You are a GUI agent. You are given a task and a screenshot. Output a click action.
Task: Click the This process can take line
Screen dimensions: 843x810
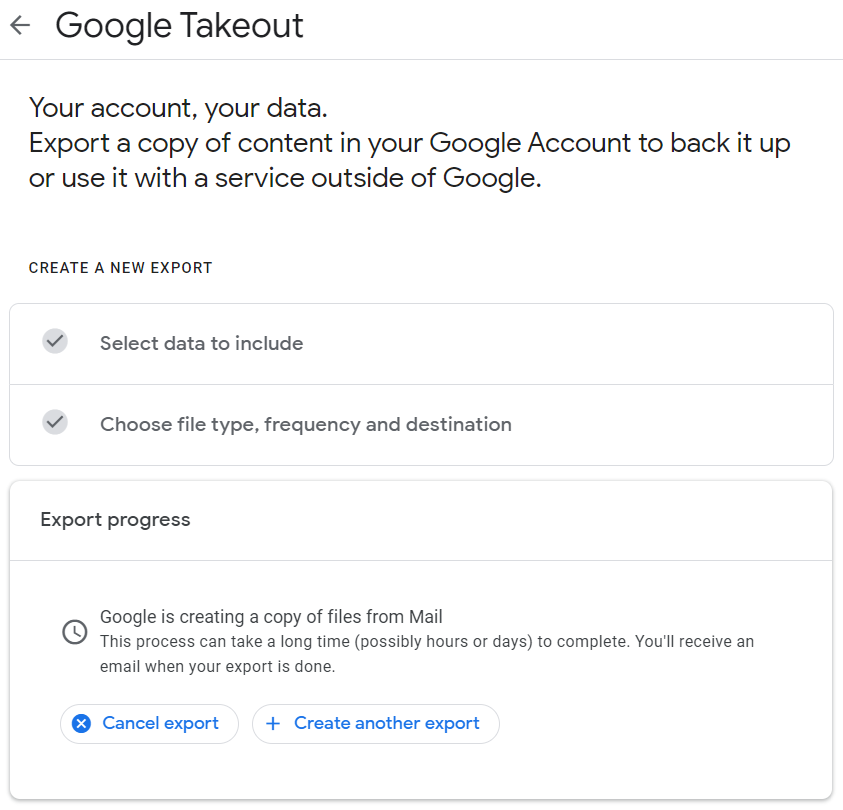[x=427, y=642]
